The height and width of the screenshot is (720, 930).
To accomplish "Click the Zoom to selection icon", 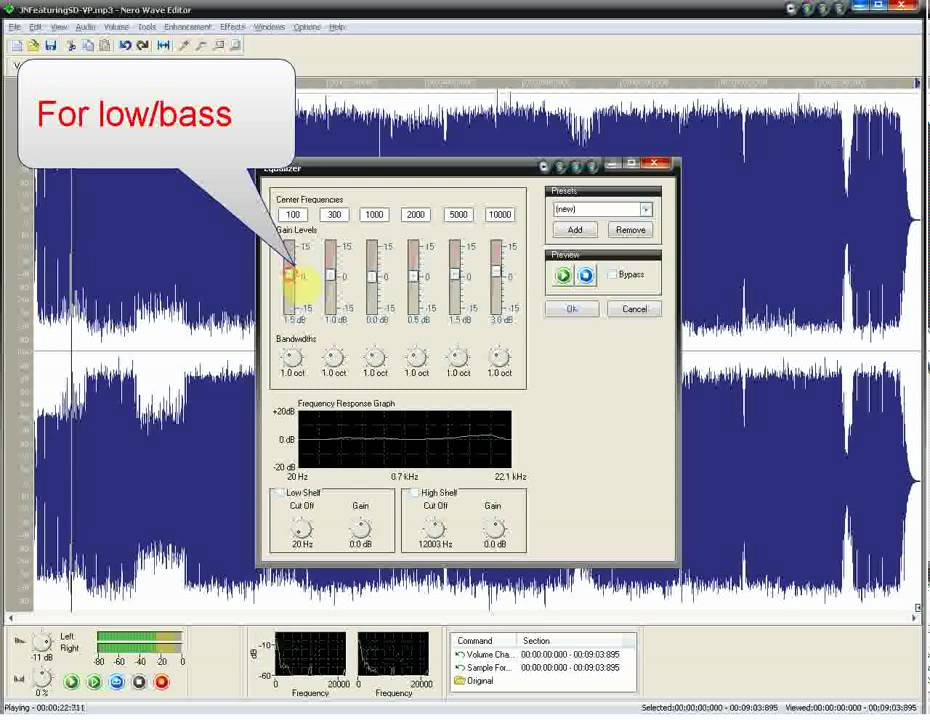I will [218, 46].
